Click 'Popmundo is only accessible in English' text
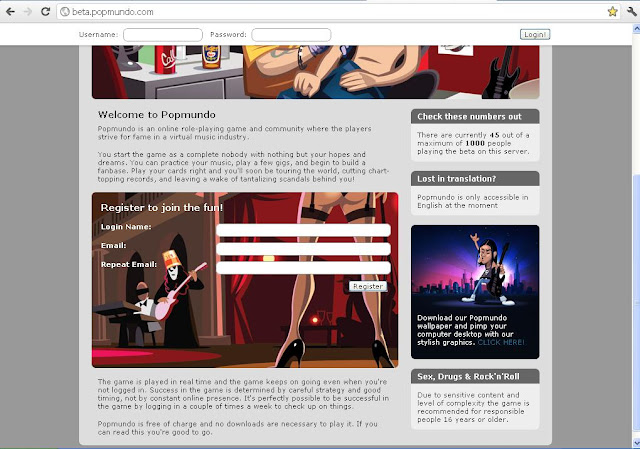The image size is (640, 449). (x=473, y=201)
